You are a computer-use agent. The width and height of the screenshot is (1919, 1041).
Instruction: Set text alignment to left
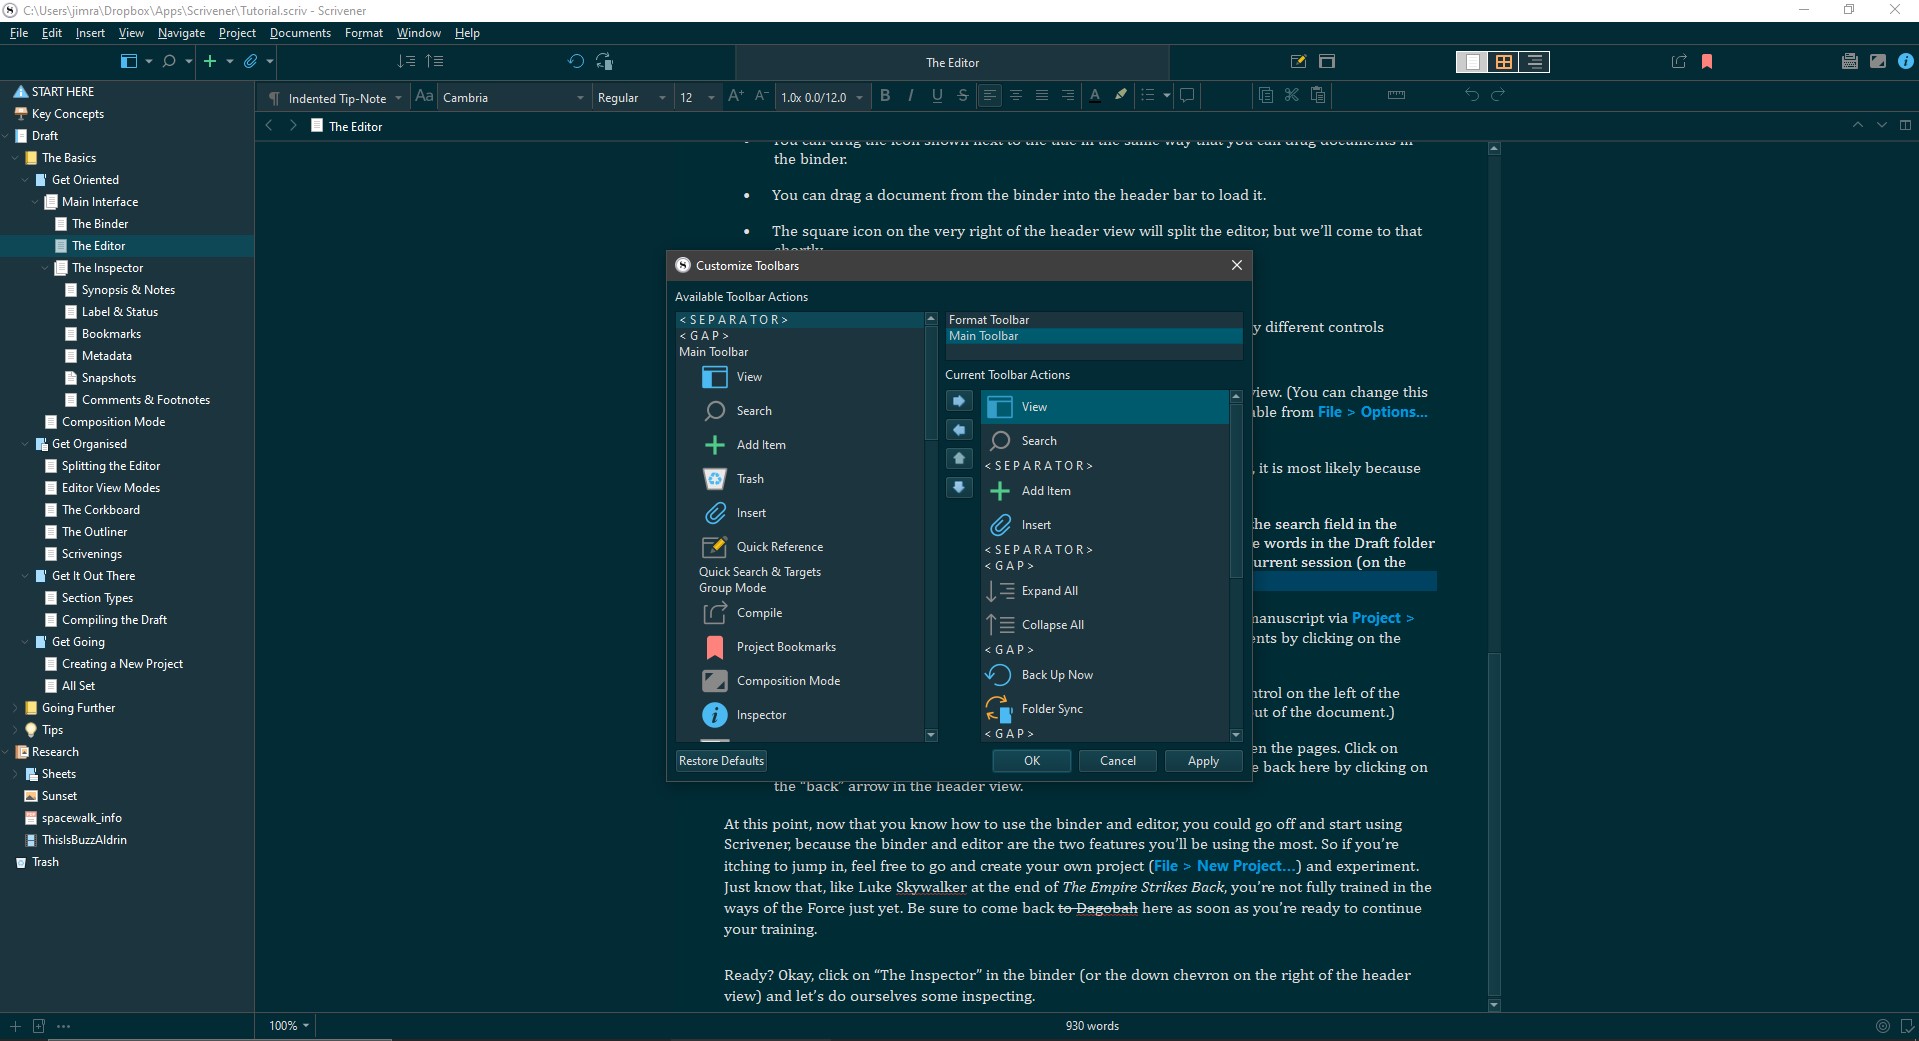pos(989,96)
